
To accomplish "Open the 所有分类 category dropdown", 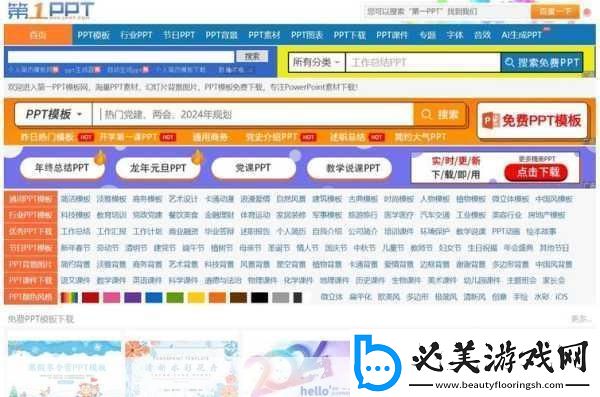I will [316, 62].
